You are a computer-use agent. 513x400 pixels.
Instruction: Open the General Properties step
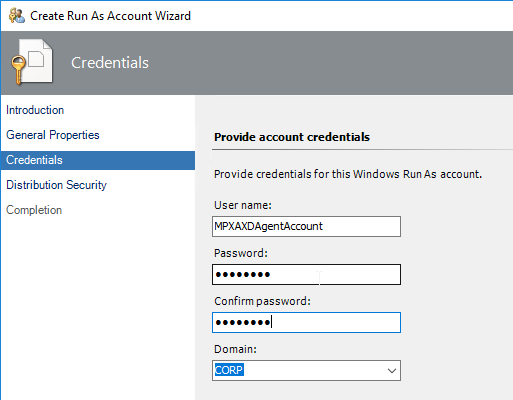pos(53,135)
